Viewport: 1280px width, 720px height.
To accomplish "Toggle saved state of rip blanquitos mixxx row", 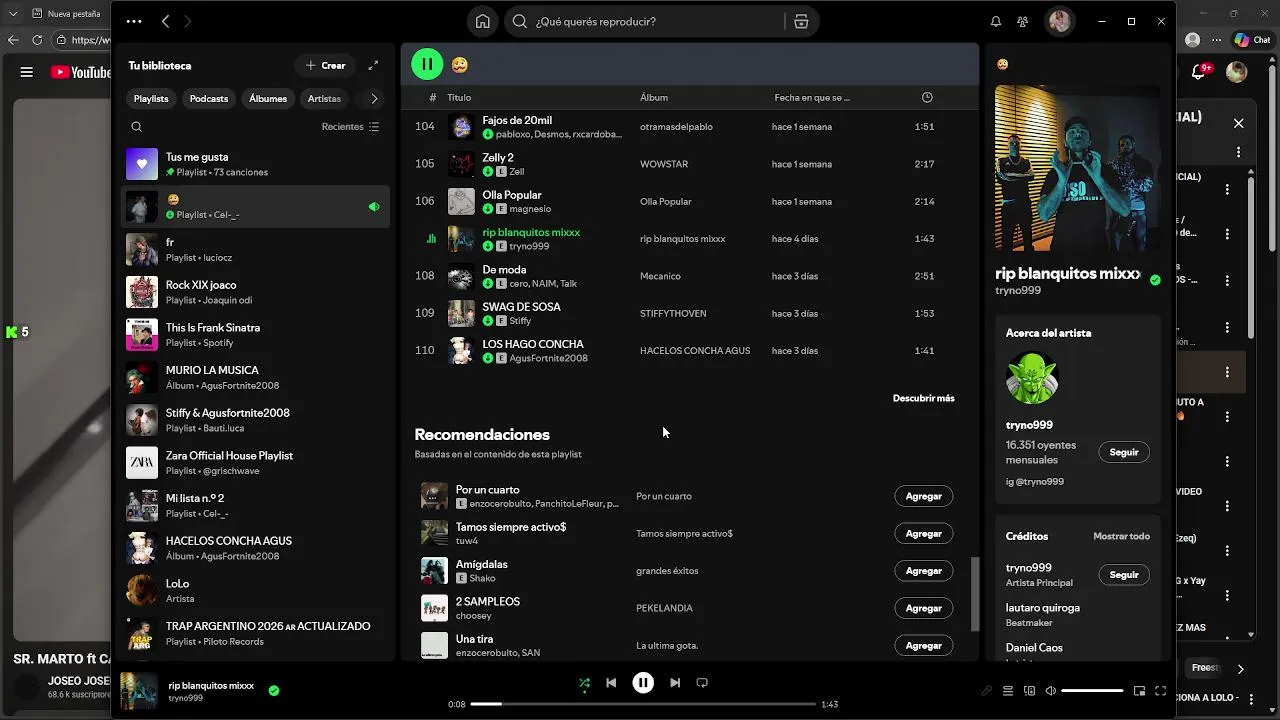I will (x=488, y=246).
